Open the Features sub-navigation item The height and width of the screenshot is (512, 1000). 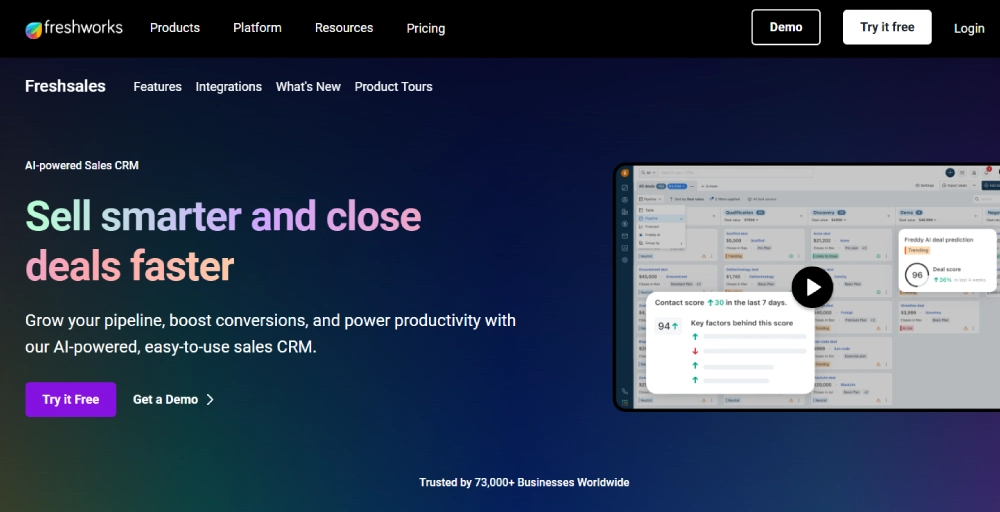(x=158, y=87)
